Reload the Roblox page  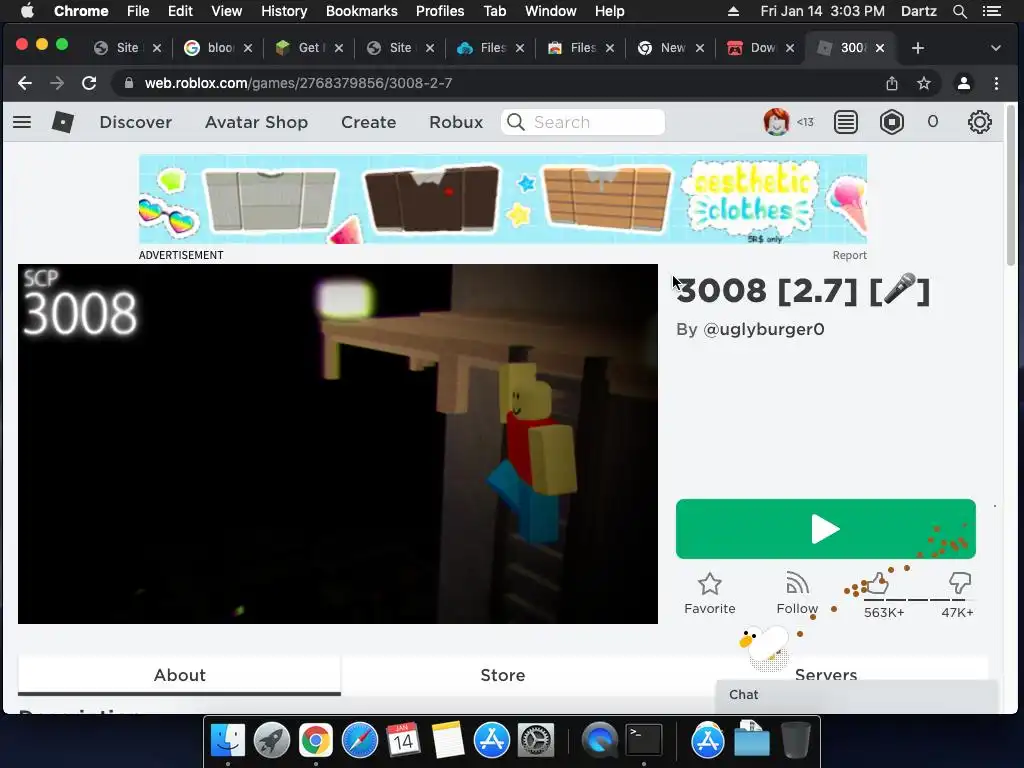pos(89,83)
